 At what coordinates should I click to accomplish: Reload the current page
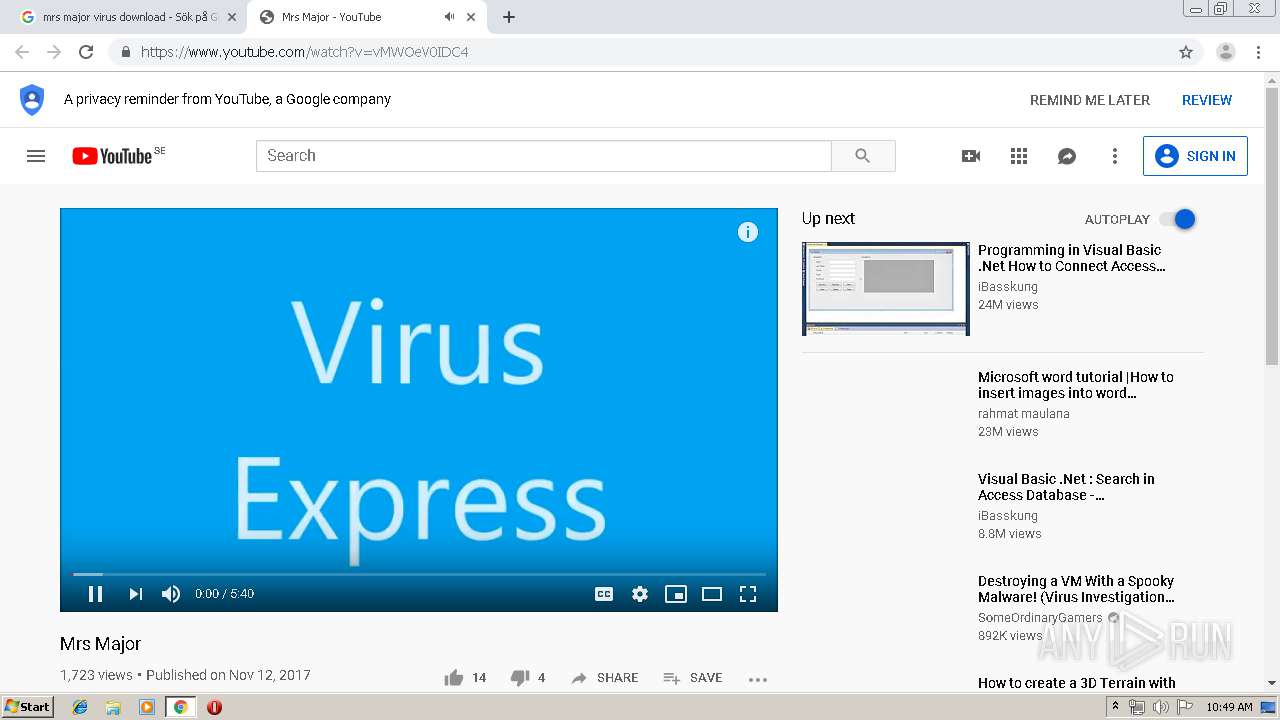(86, 52)
